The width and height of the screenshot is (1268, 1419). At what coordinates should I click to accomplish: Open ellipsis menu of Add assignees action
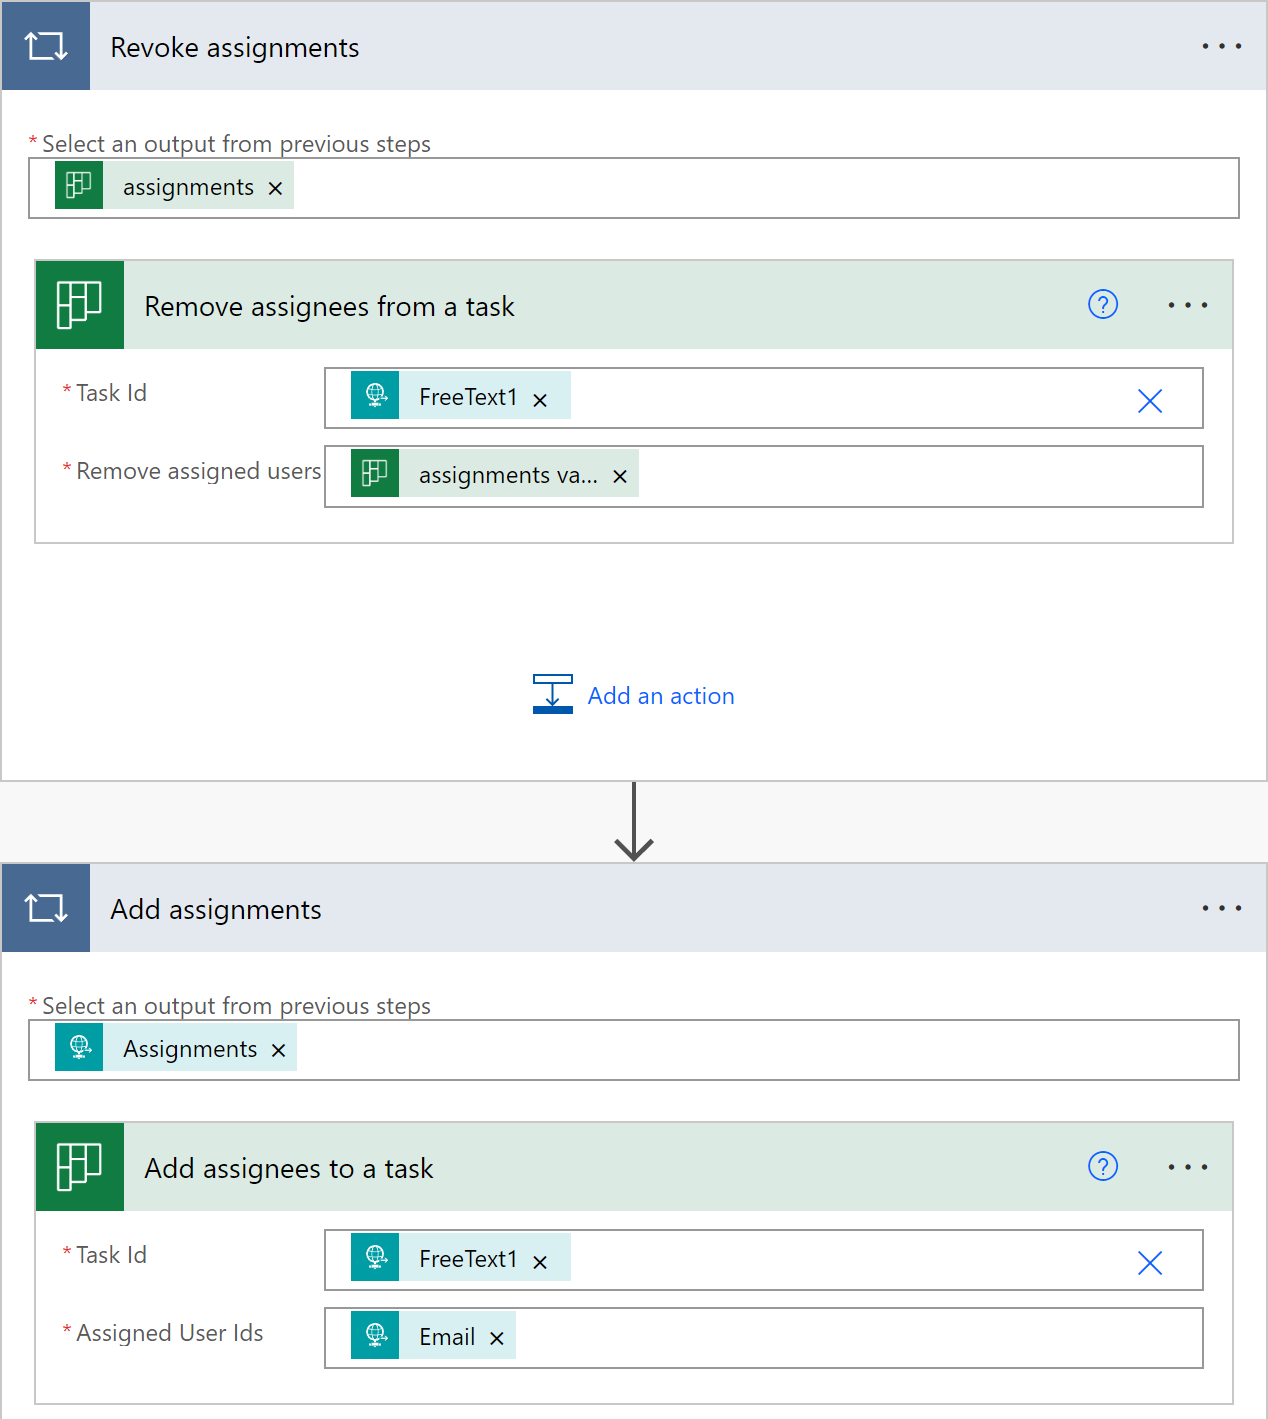1187,1167
